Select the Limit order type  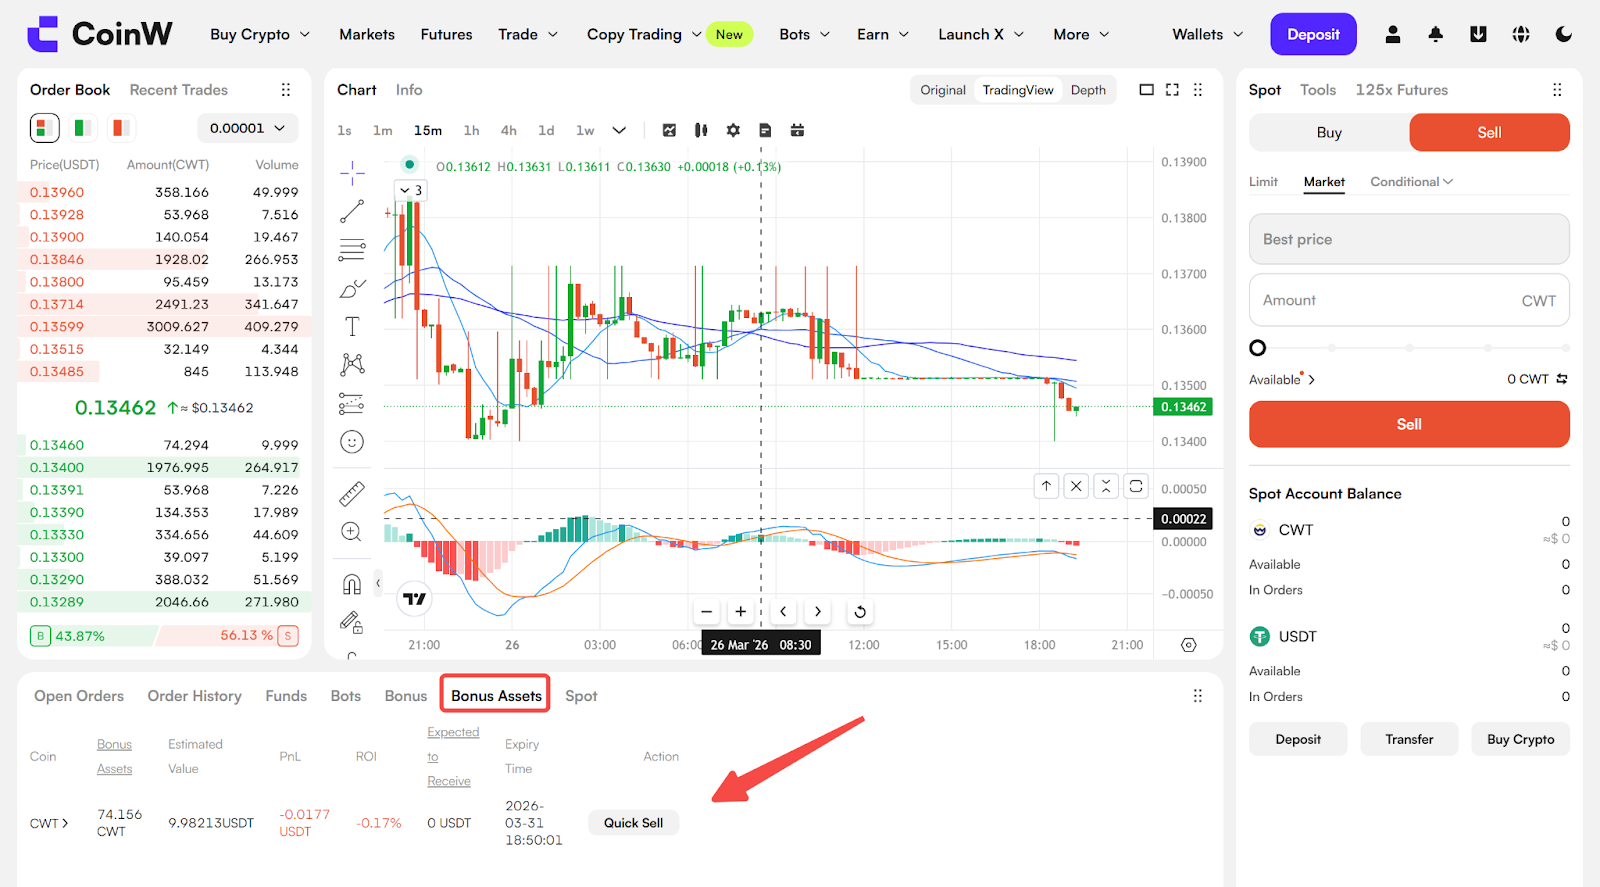1263,182
